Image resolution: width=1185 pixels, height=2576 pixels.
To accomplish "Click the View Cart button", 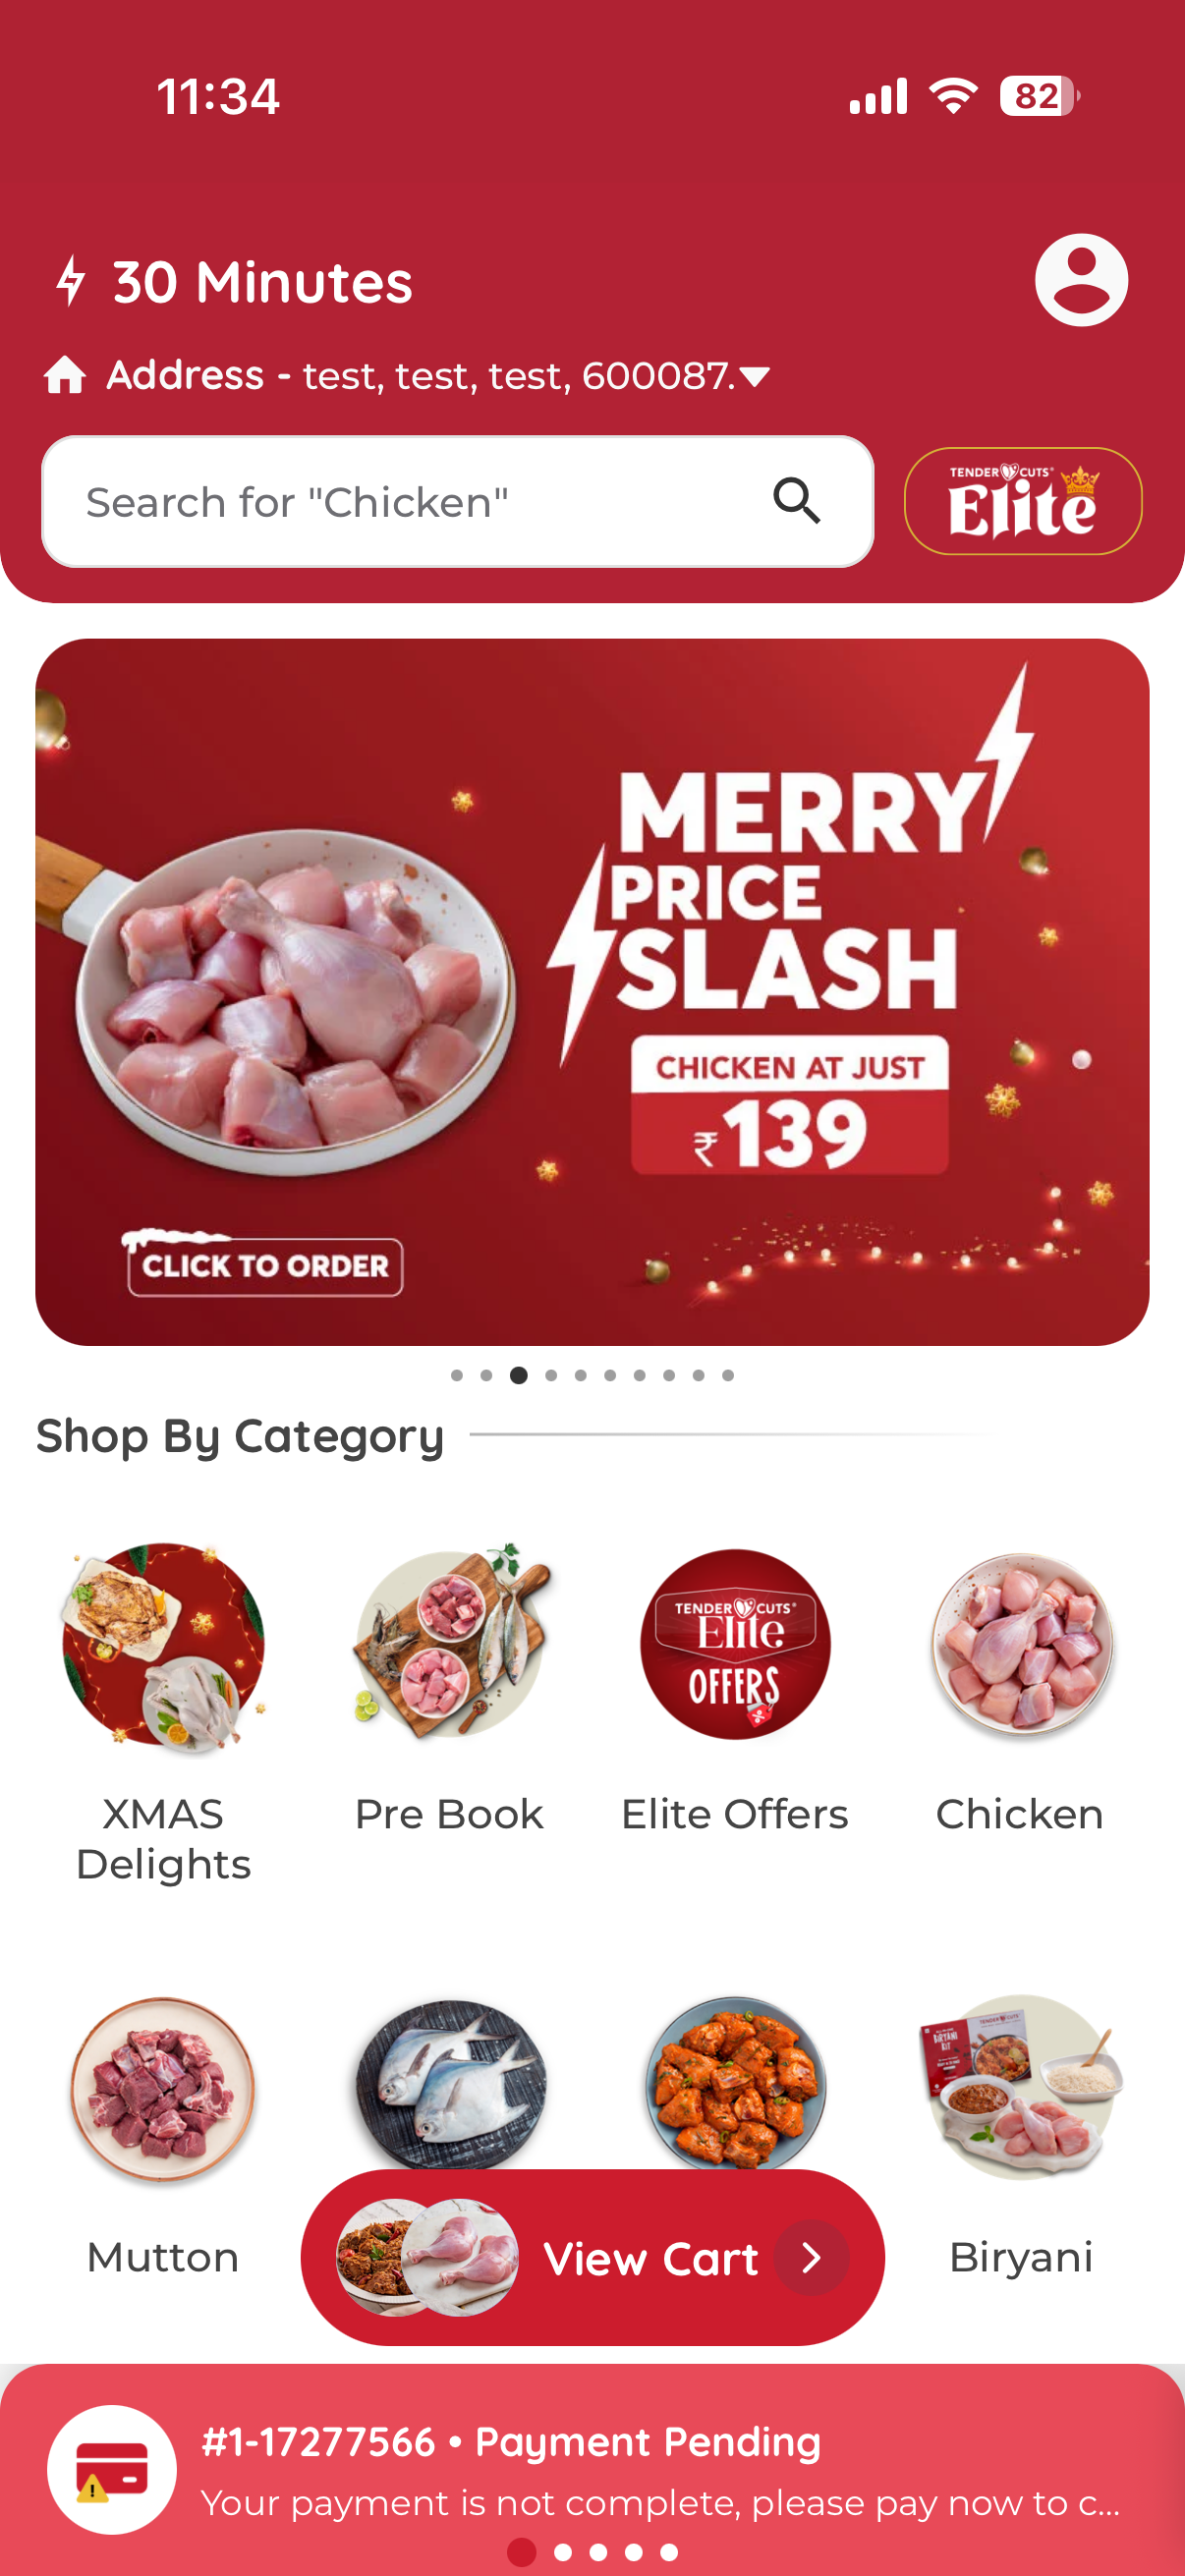I will 593,2257.
